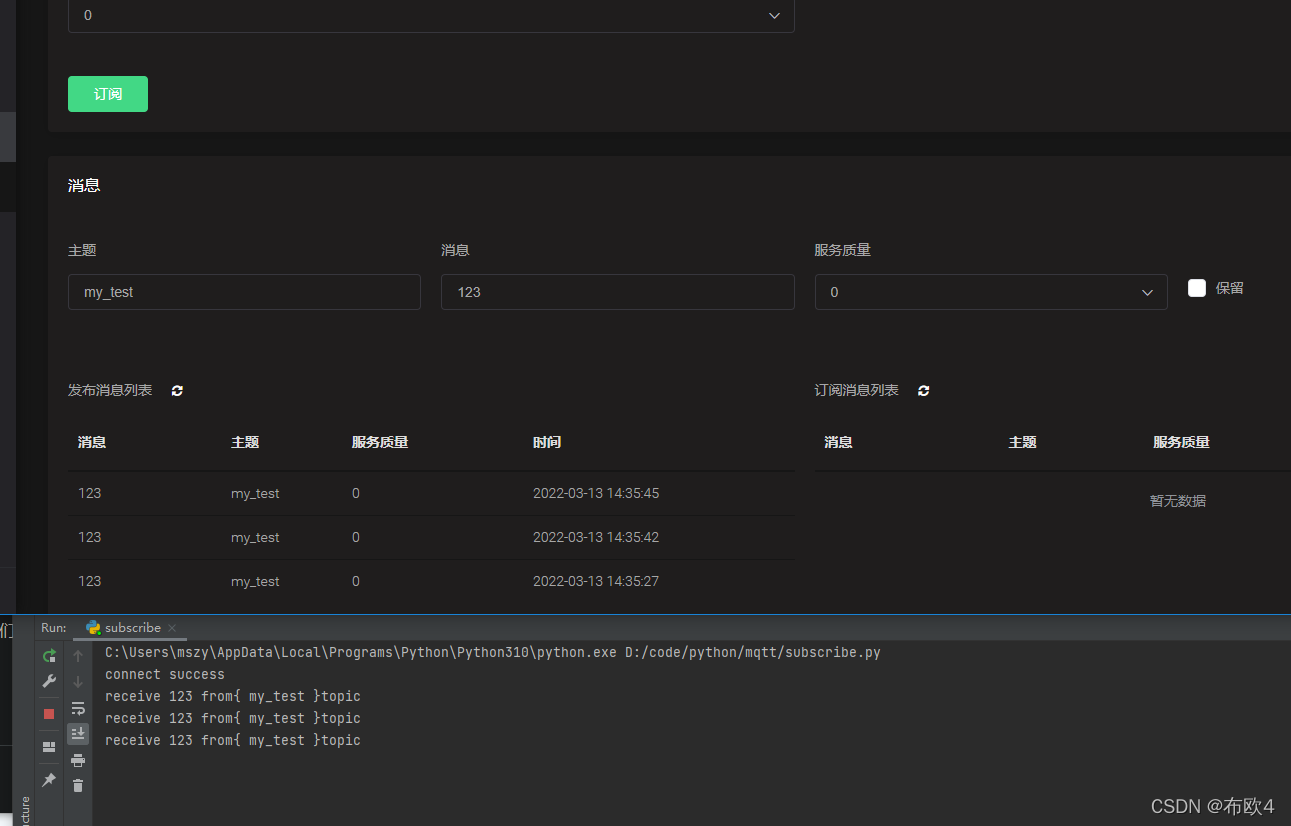
Task: Click the 服务质量 header in 发布消息列表
Action: (x=380, y=442)
